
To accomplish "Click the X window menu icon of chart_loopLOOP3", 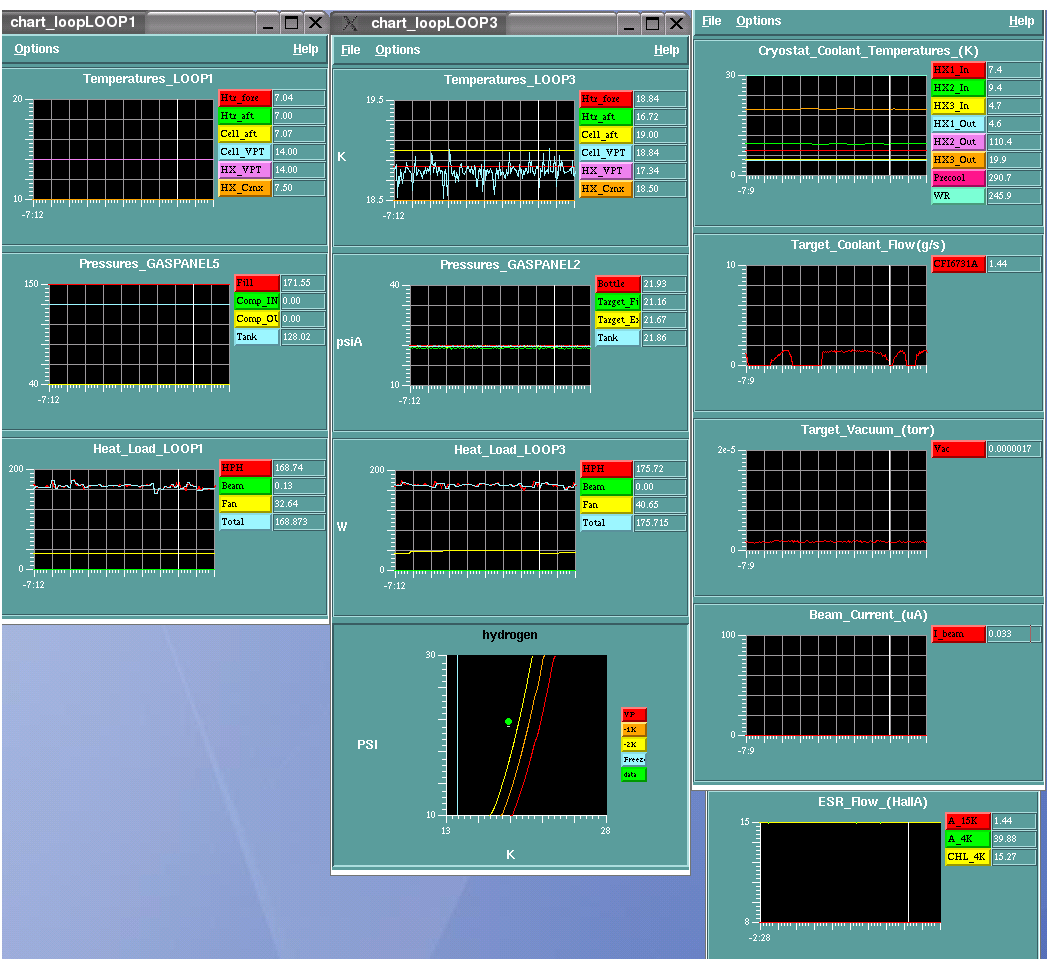I will [x=350, y=23].
